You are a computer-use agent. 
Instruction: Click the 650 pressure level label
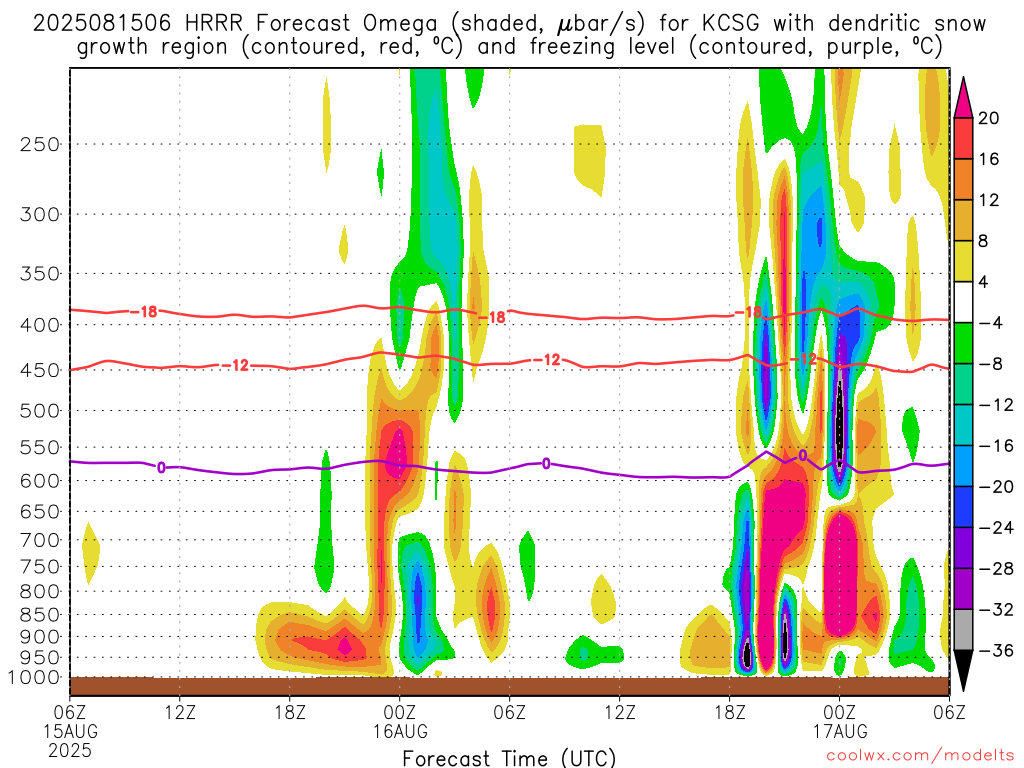pyautogui.click(x=39, y=511)
